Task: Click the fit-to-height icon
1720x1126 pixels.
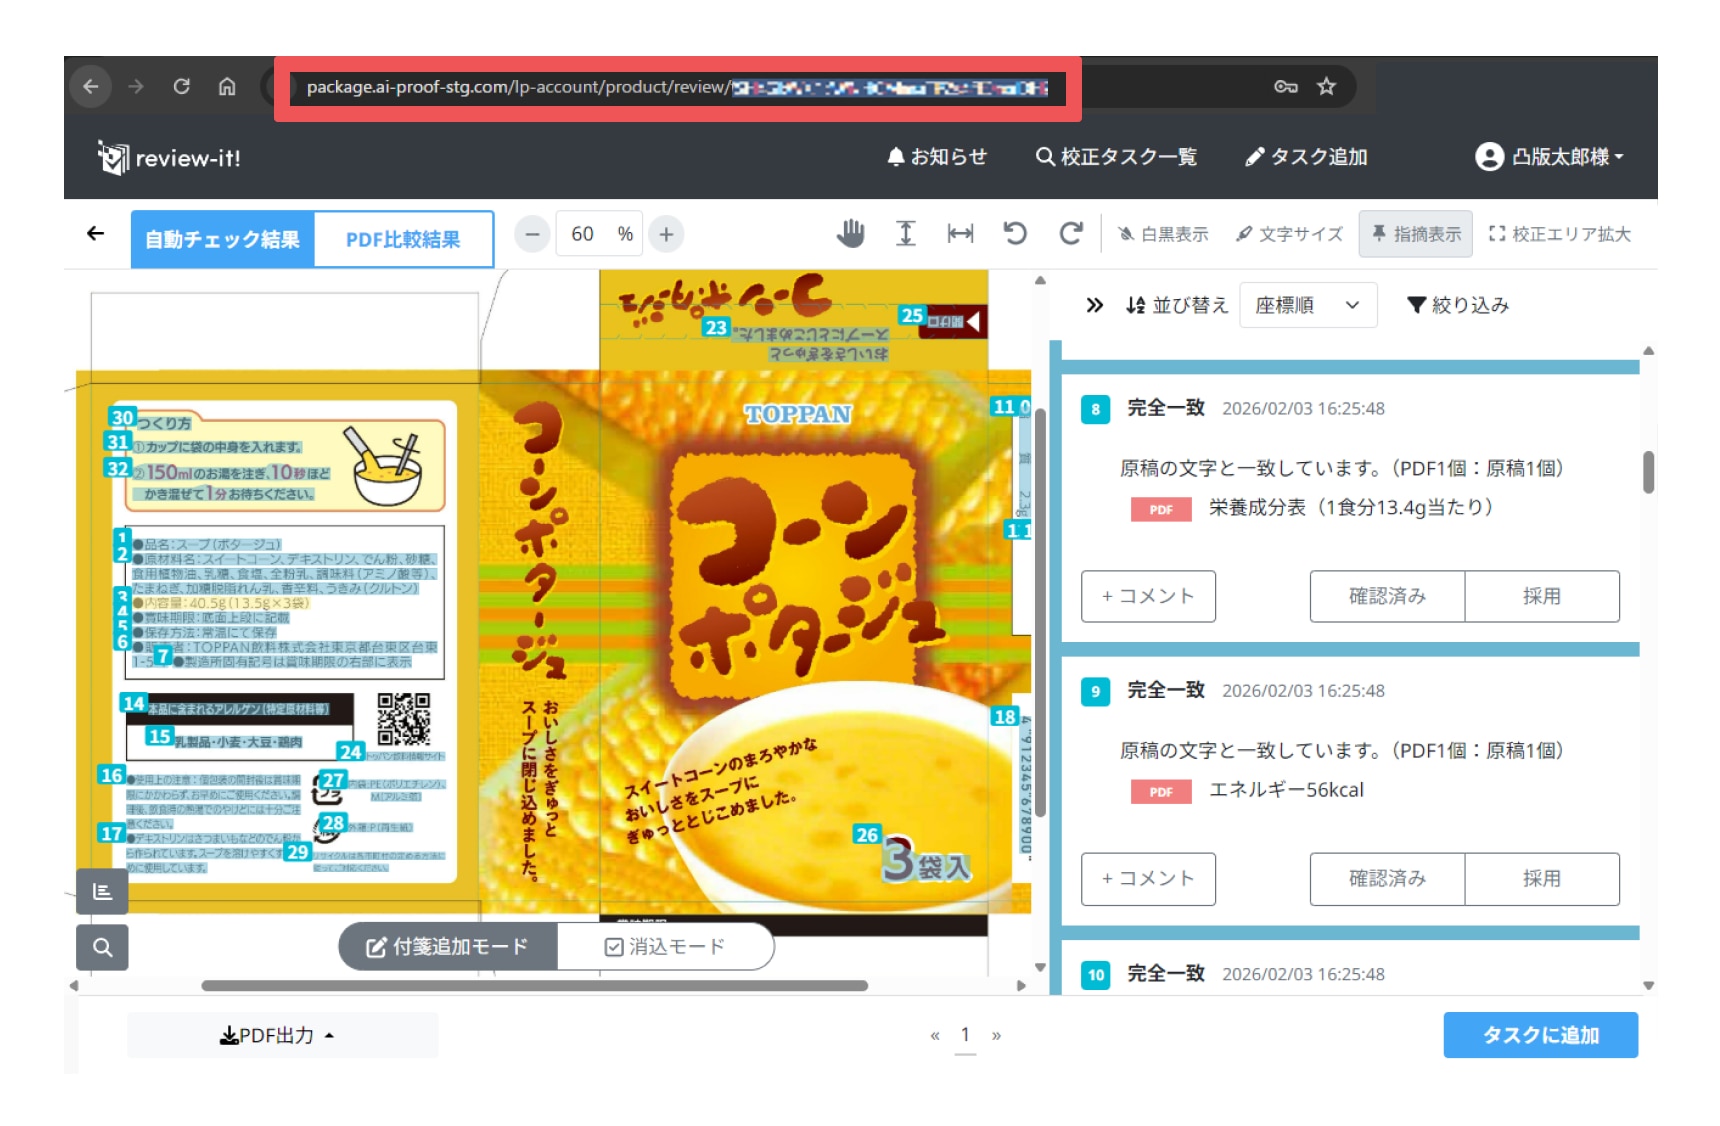Action: 905,234
